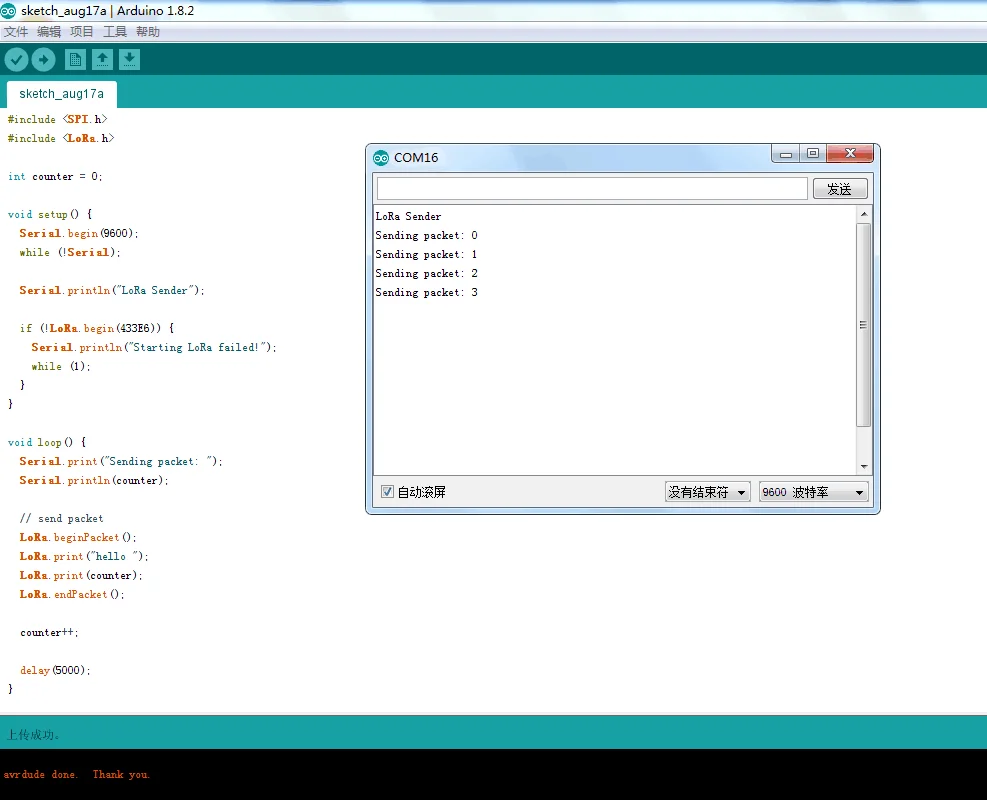
Task: Click the 'LoRa Sender' output line
Action: pyautogui.click(x=408, y=216)
